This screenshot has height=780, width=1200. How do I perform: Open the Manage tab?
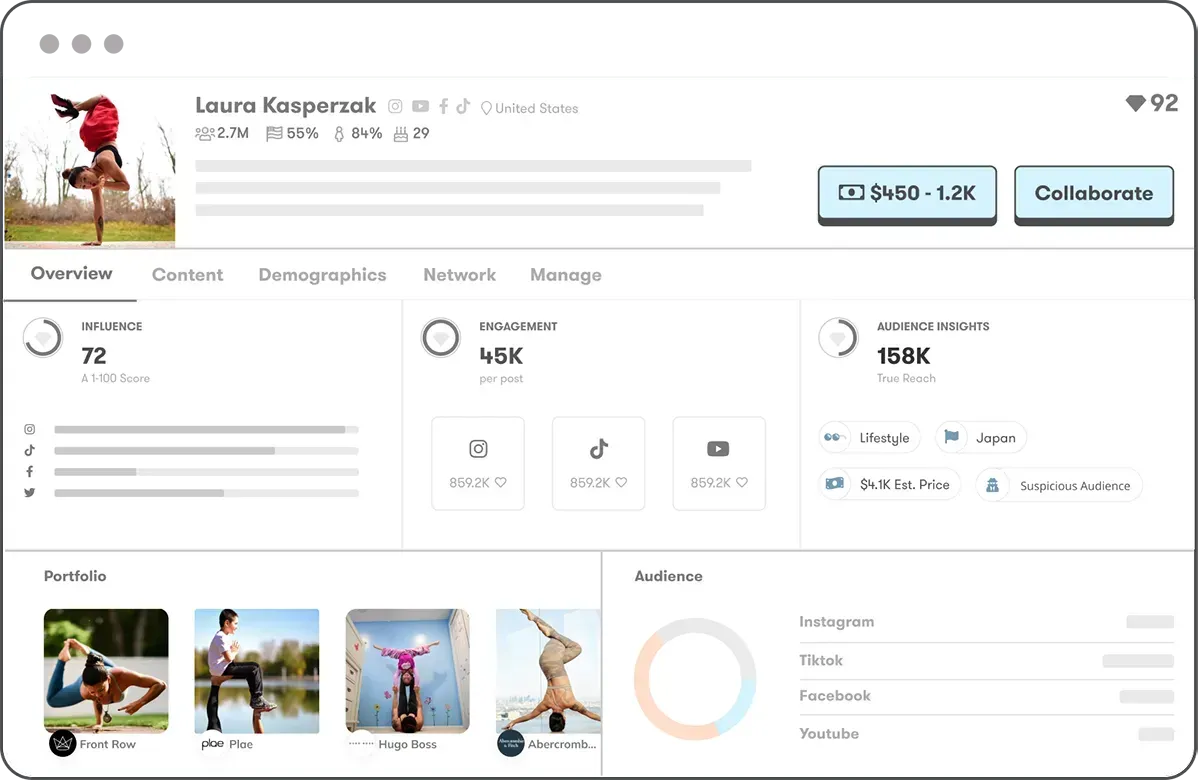565,275
